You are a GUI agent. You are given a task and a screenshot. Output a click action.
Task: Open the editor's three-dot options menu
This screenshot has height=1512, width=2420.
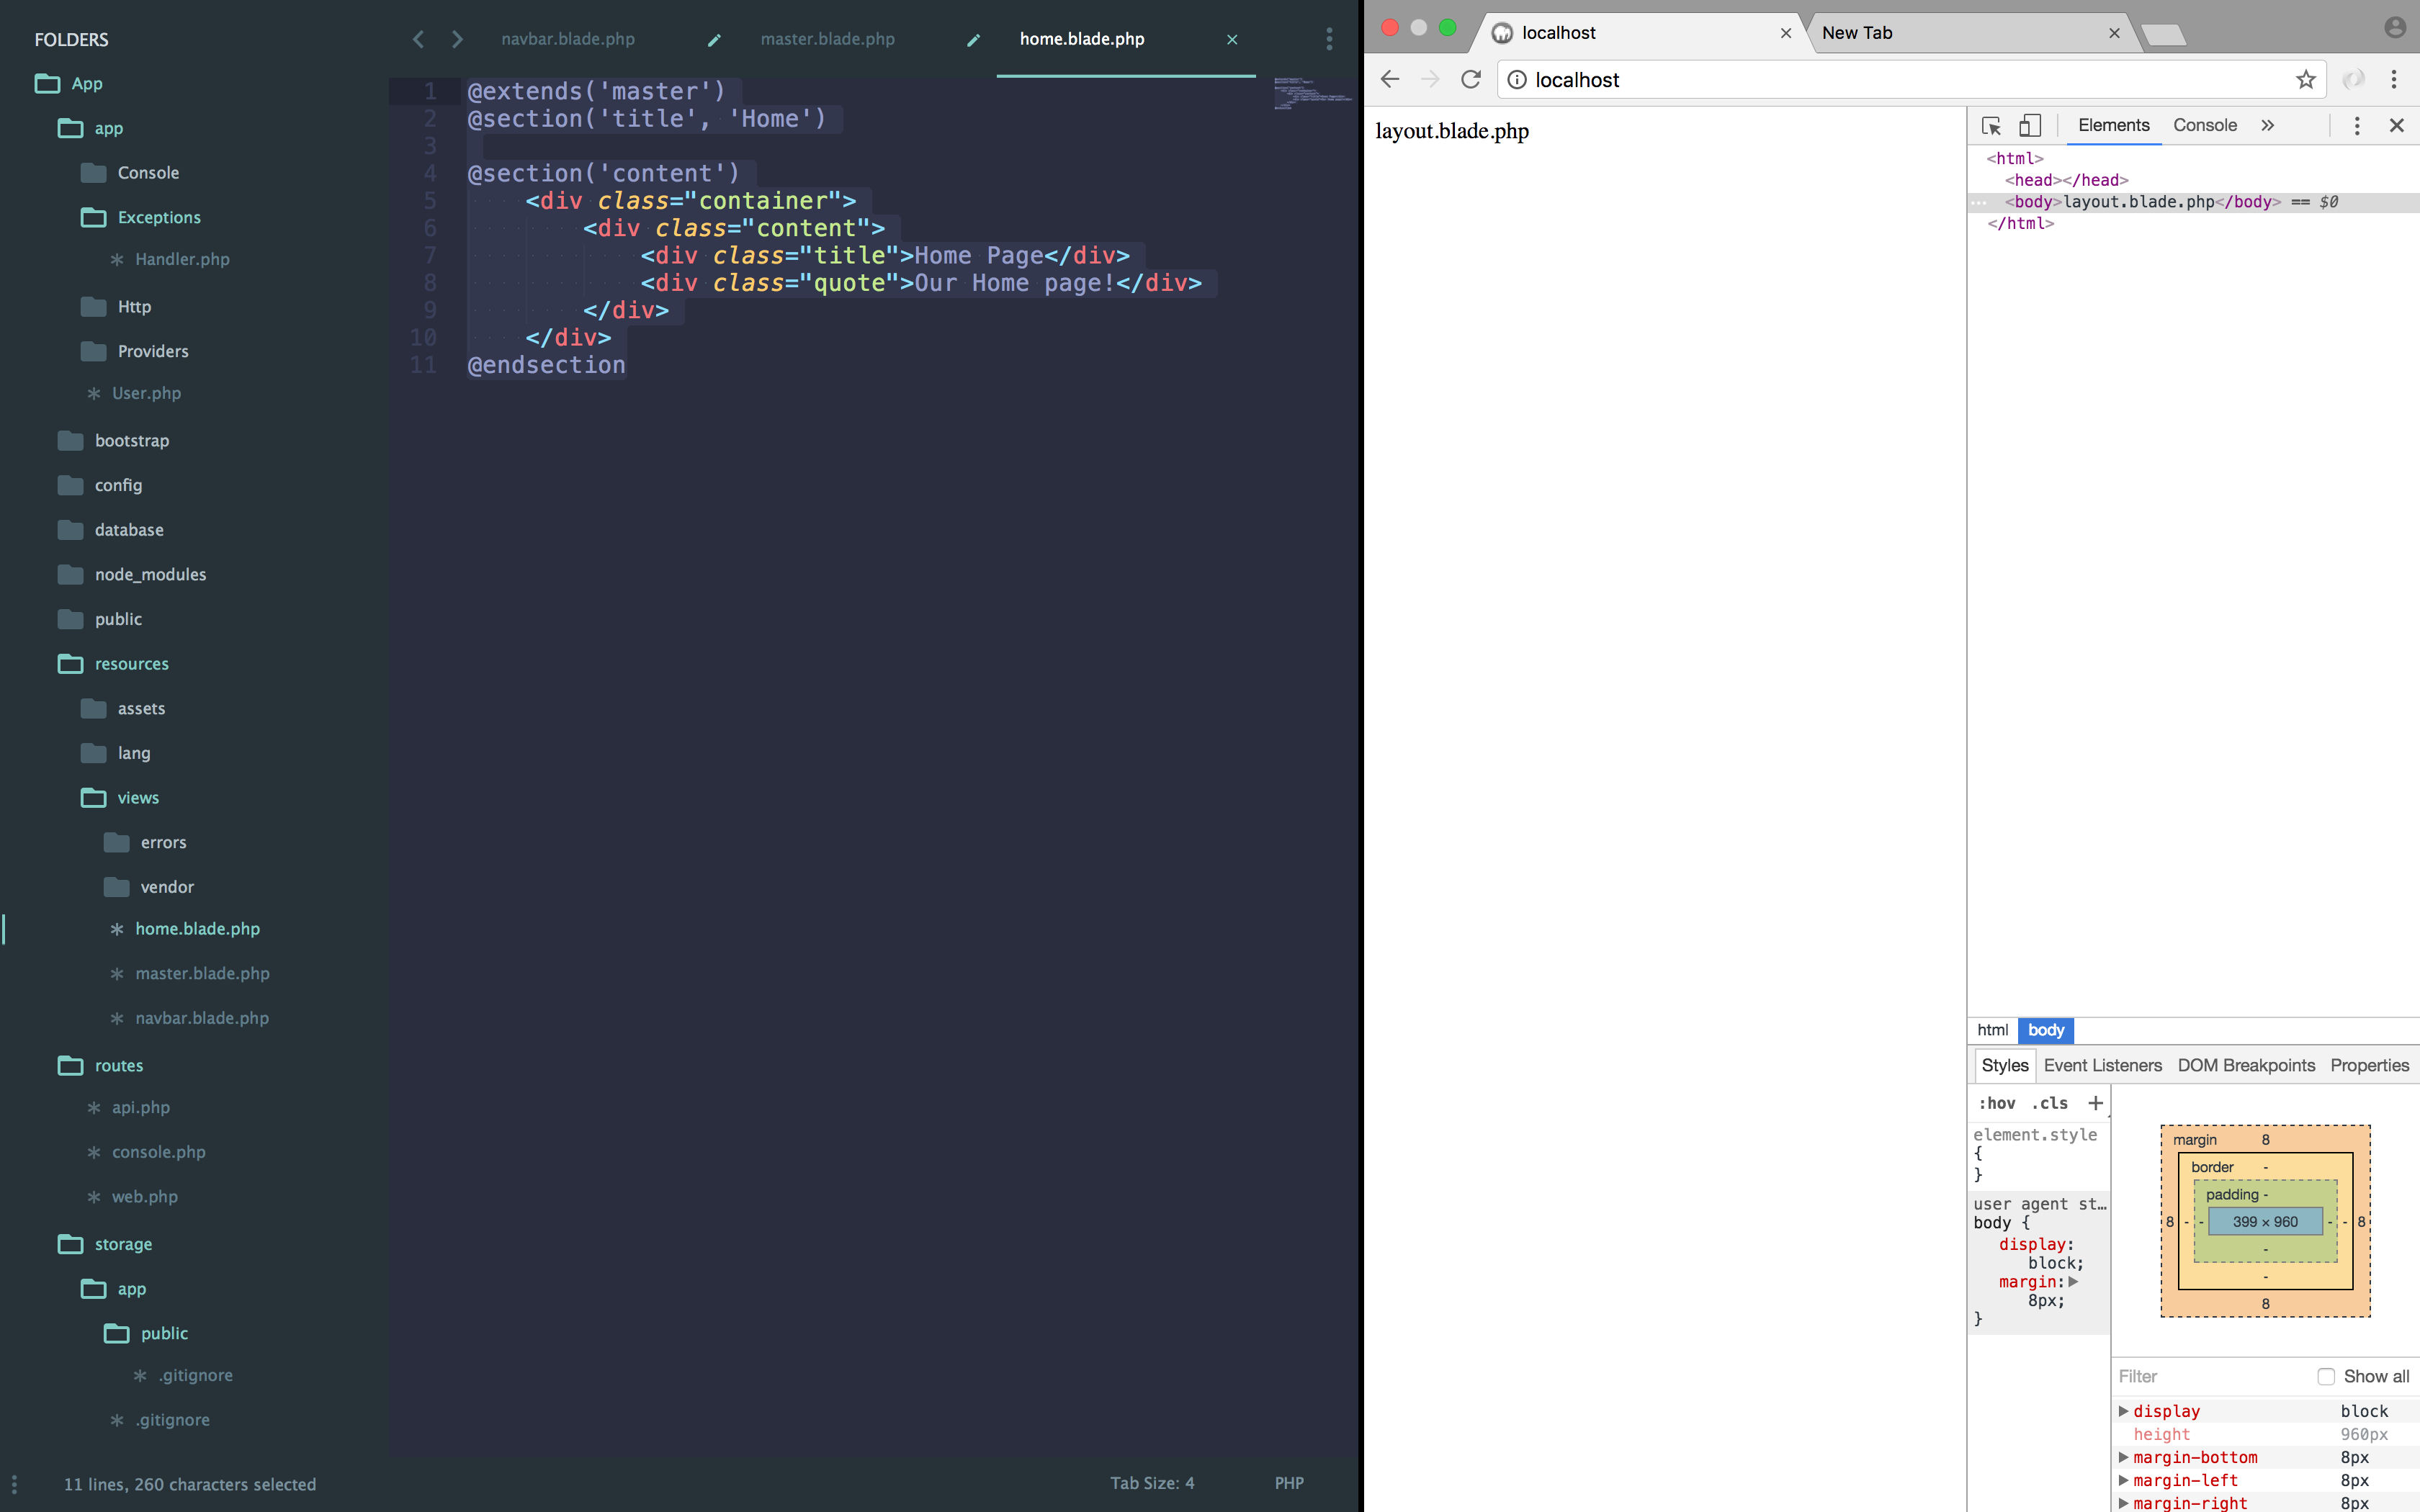(x=1329, y=39)
